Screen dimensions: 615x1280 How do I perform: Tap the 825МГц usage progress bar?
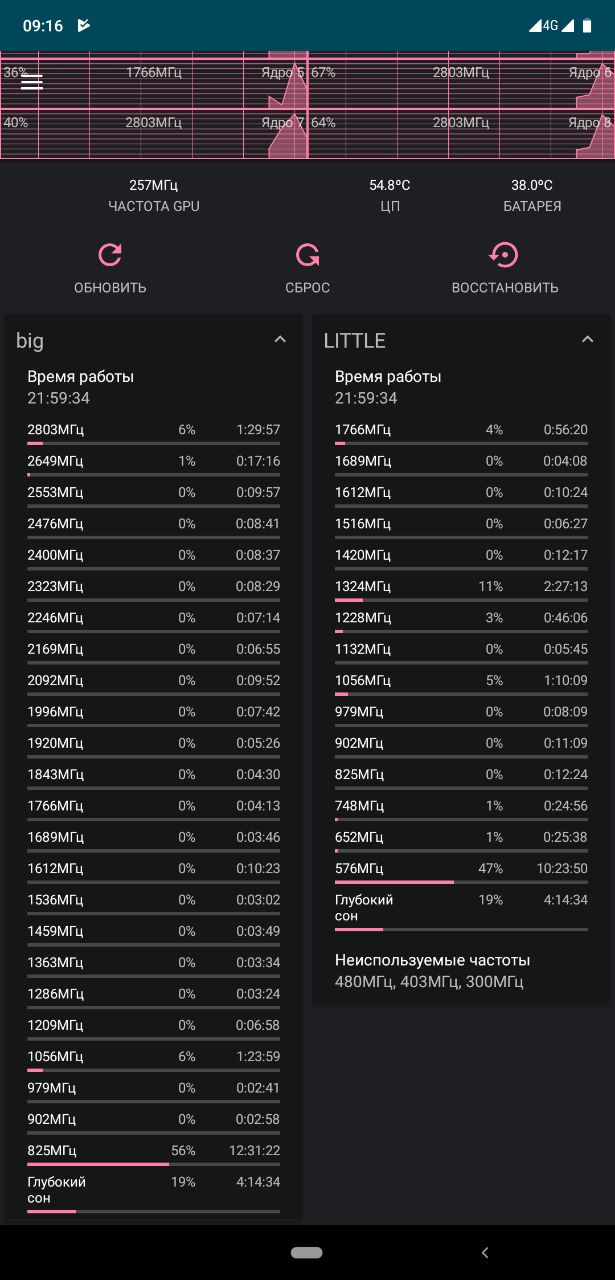click(154, 1164)
